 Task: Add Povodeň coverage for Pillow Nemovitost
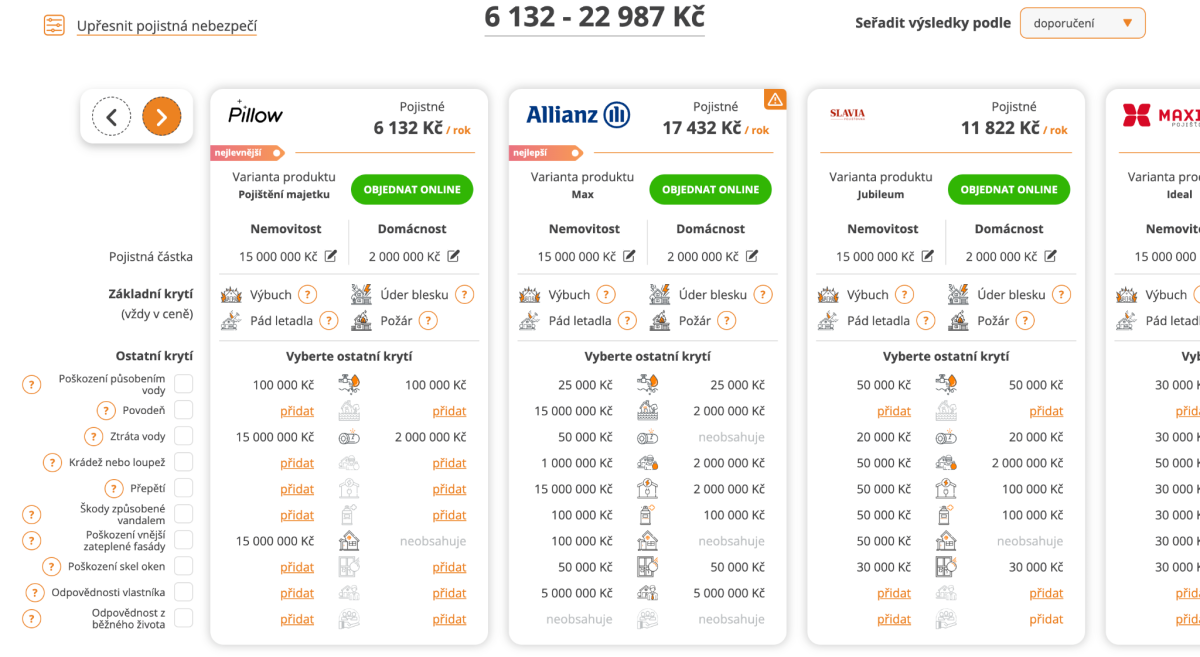[x=297, y=411]
